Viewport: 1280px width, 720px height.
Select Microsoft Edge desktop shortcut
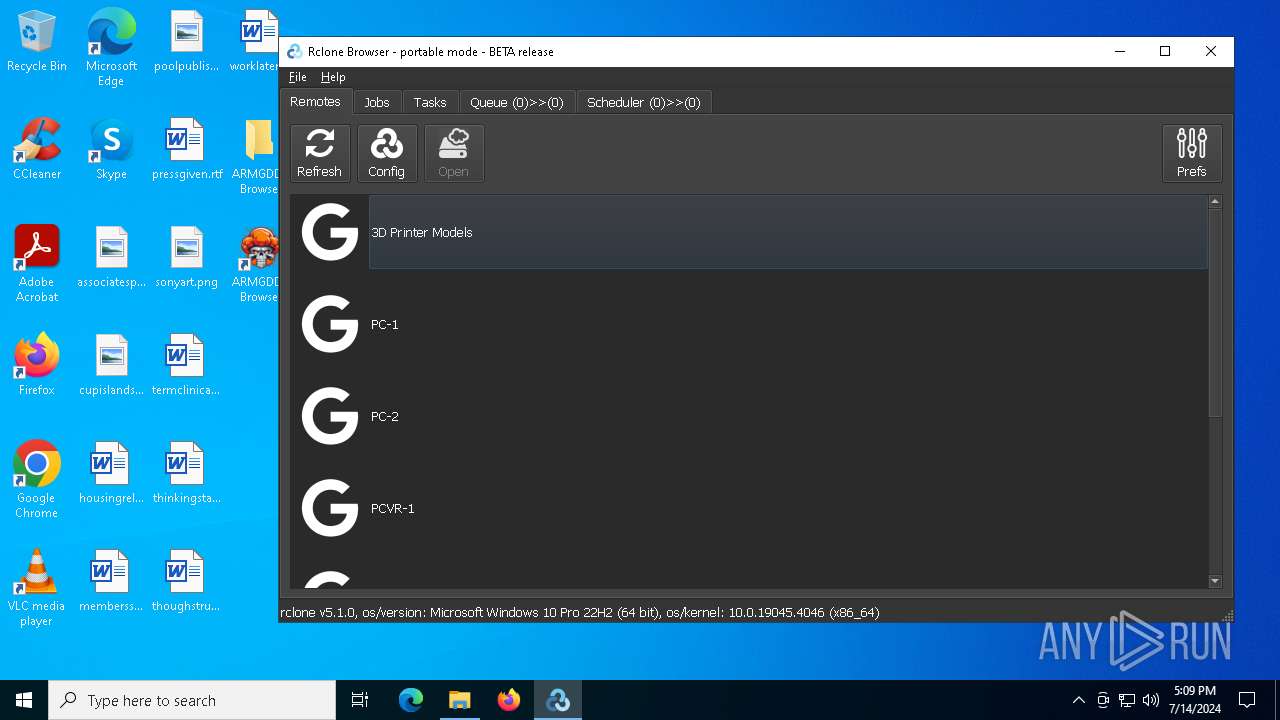point(111,47)
